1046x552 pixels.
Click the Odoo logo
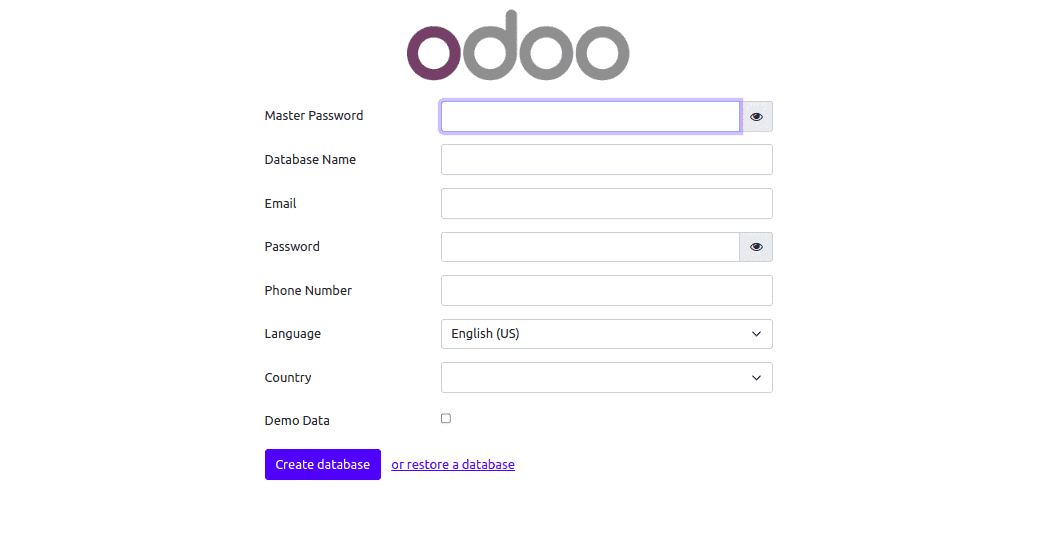(518, 46)
